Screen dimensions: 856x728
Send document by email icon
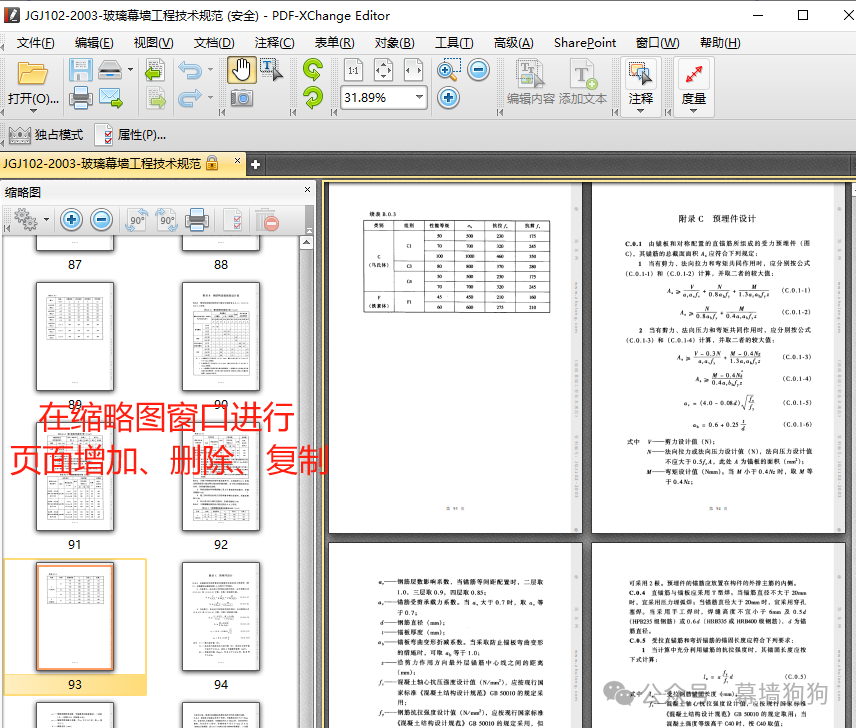coord(110,98)
